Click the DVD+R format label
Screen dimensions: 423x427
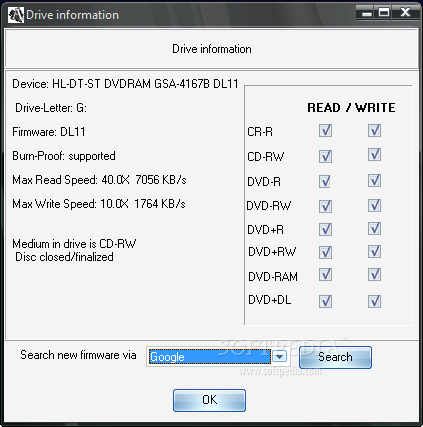tap(265, 230)
